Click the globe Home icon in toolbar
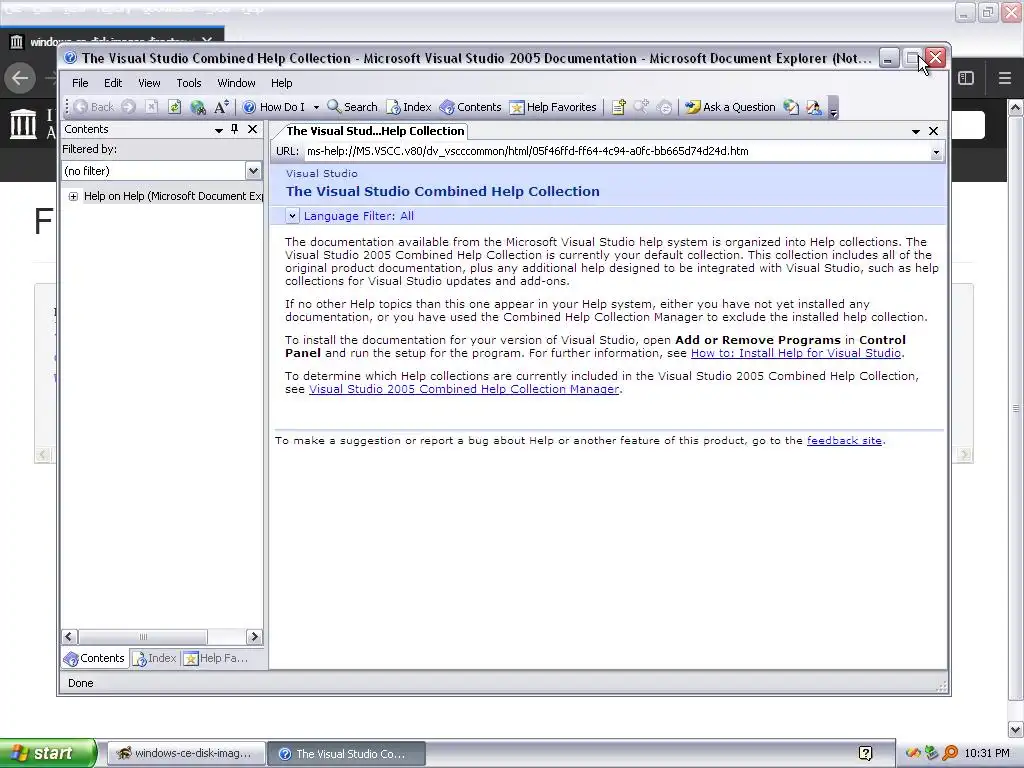The width and height of the screenshot is (1024, 768). tap(197, 107)
